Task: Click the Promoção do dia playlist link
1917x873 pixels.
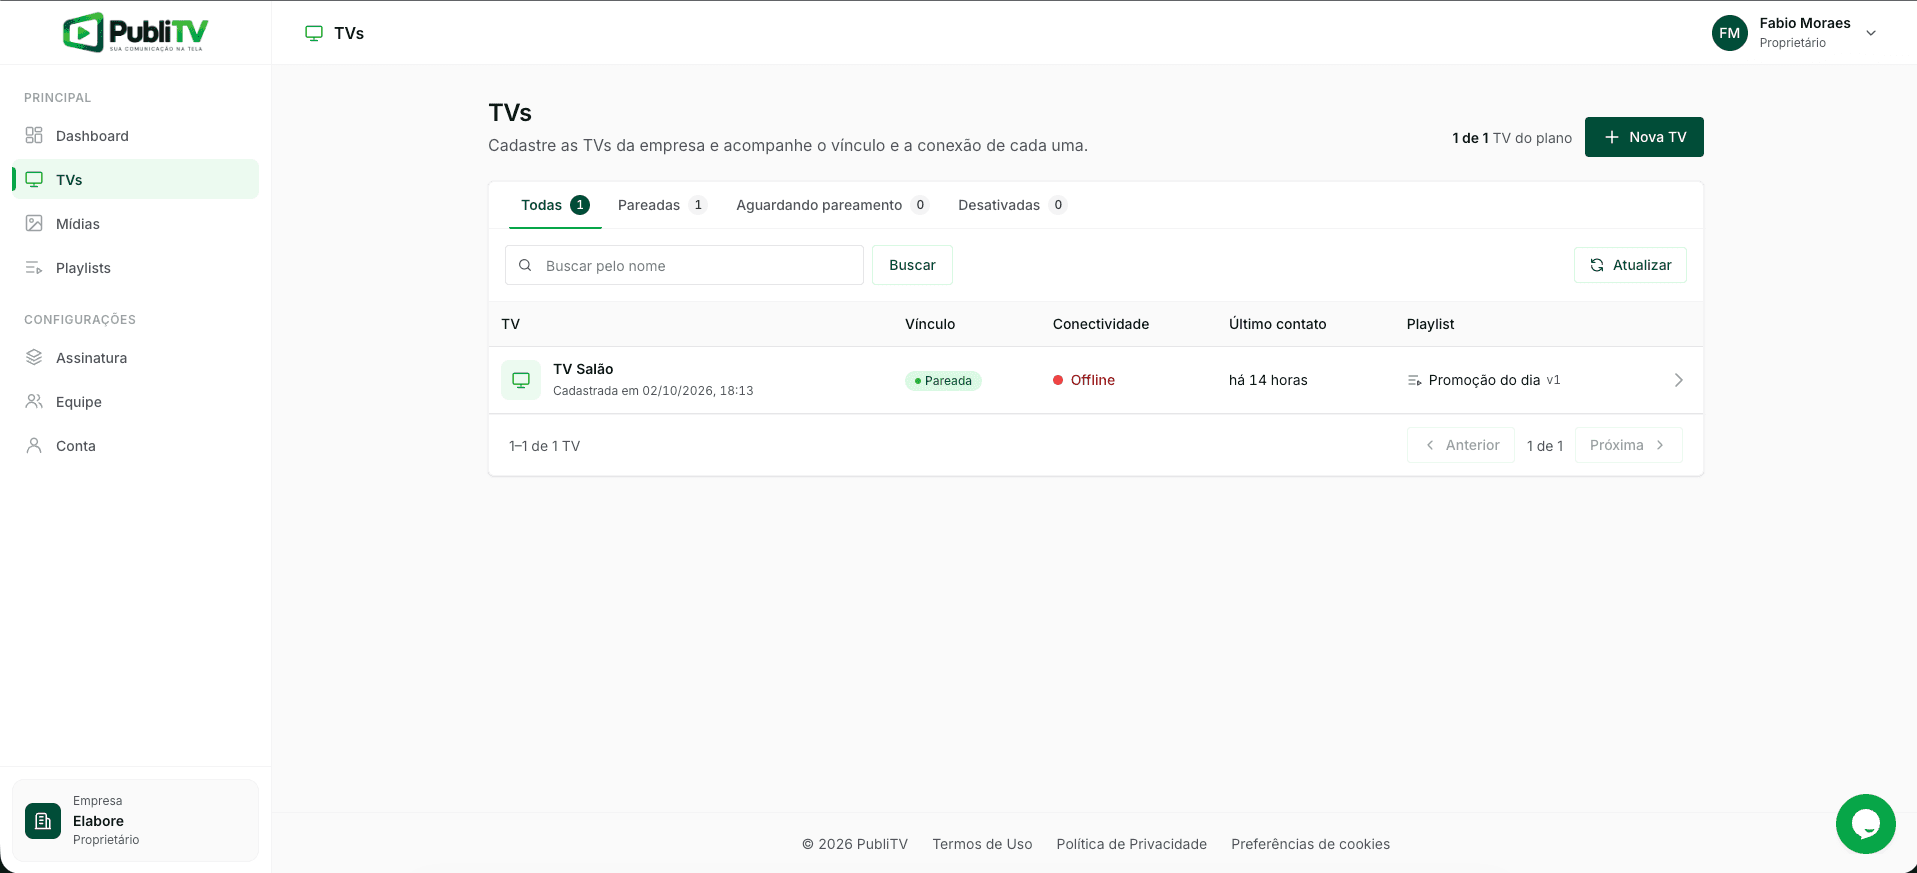Action: 1484,380
